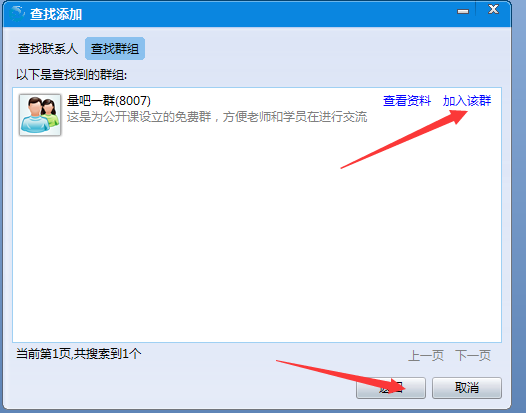Join the group via 加入该群
526x413 pixels.
pos(467,101)
